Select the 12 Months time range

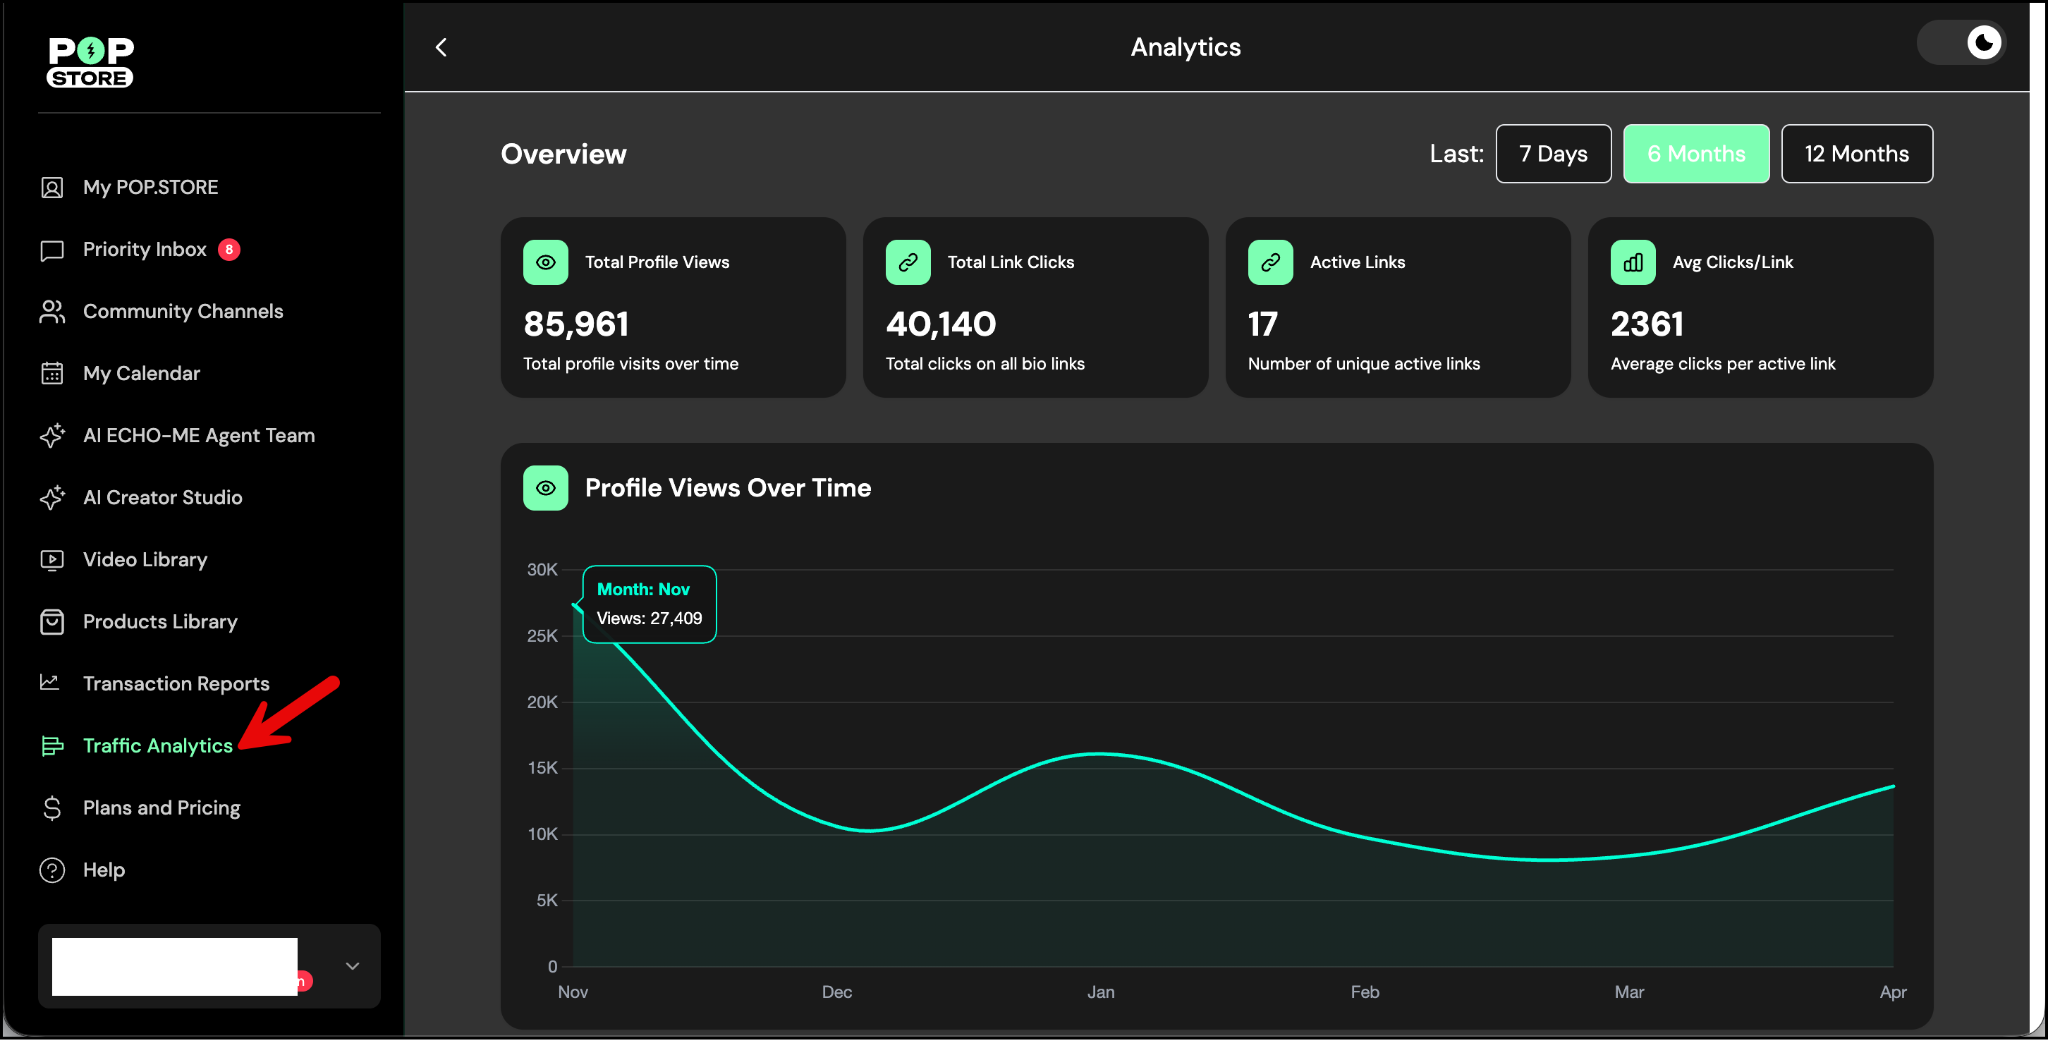coord(1856,154)
